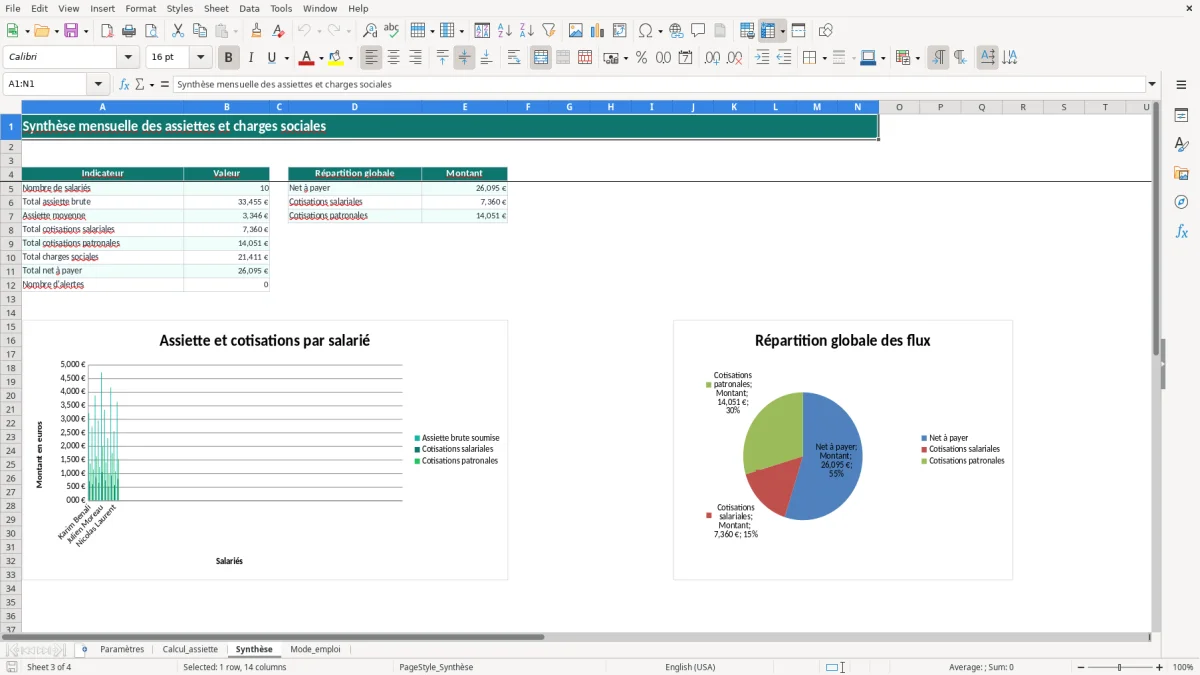Open New document dropdown arrow
The width and height of the screenshot is (1200, 675).
coord(26,31)
